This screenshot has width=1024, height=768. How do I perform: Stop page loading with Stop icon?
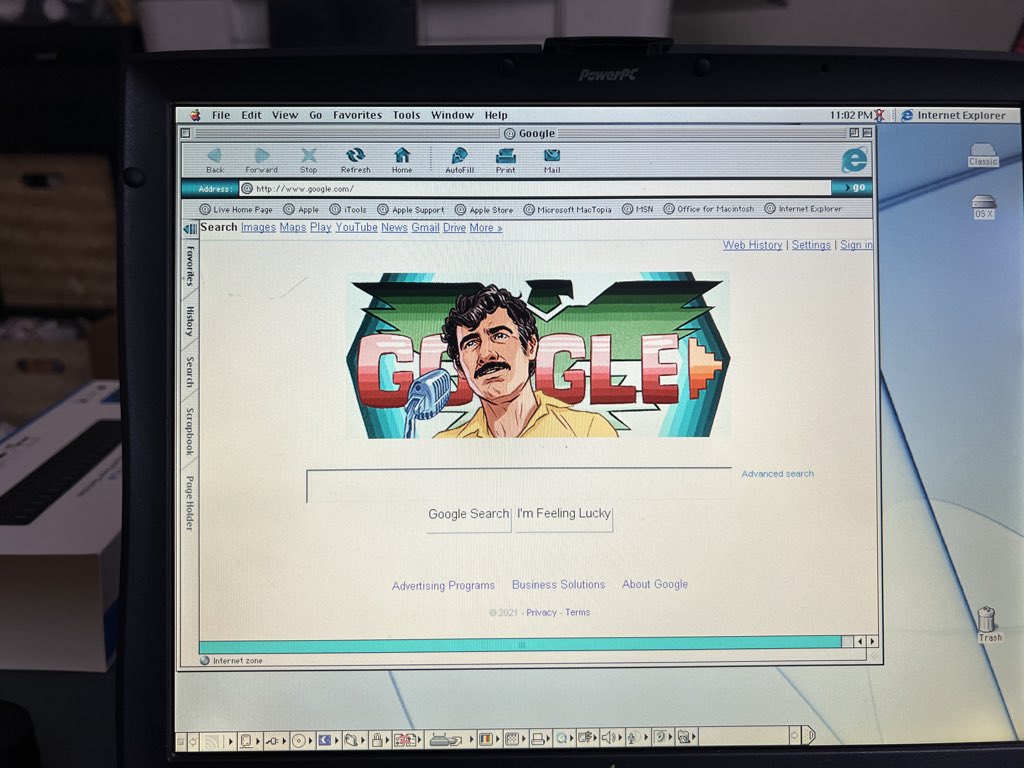coord(308,160)
